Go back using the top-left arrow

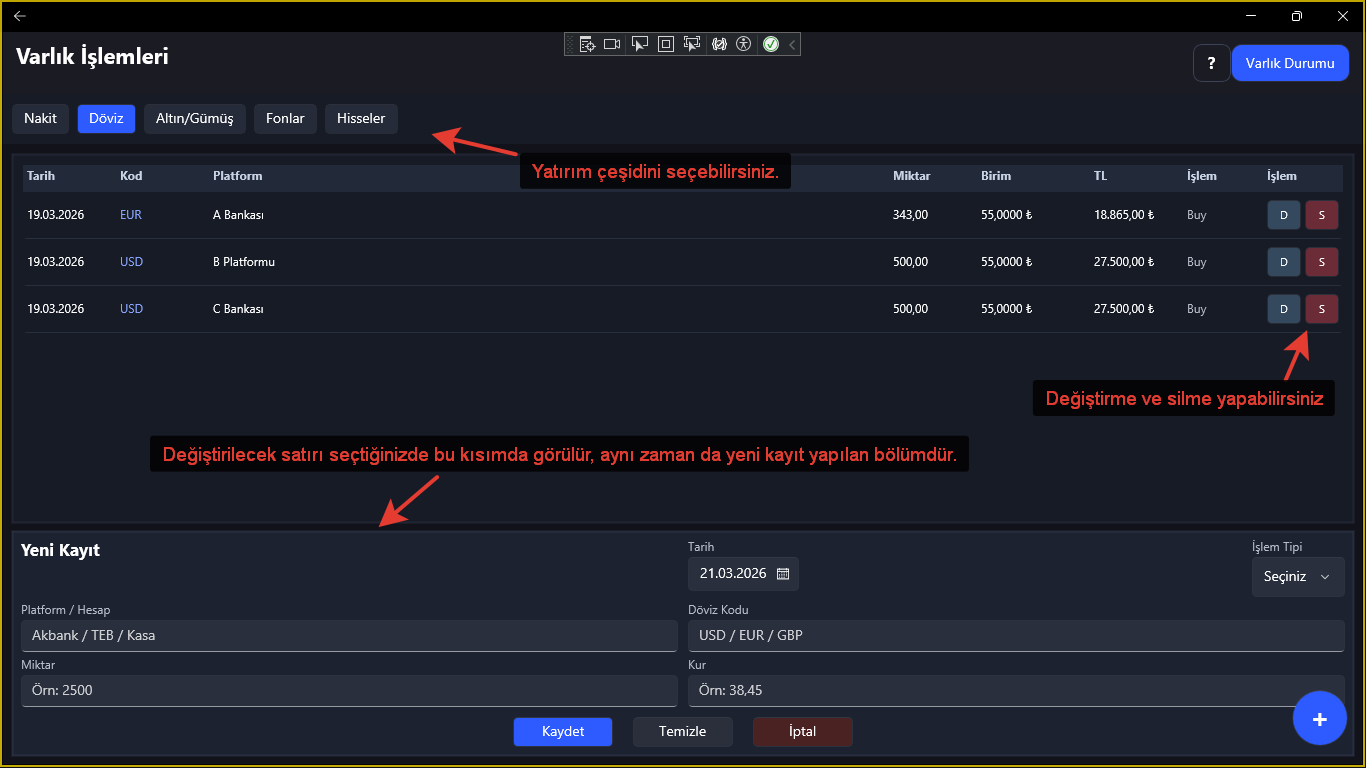click(20, 16)
